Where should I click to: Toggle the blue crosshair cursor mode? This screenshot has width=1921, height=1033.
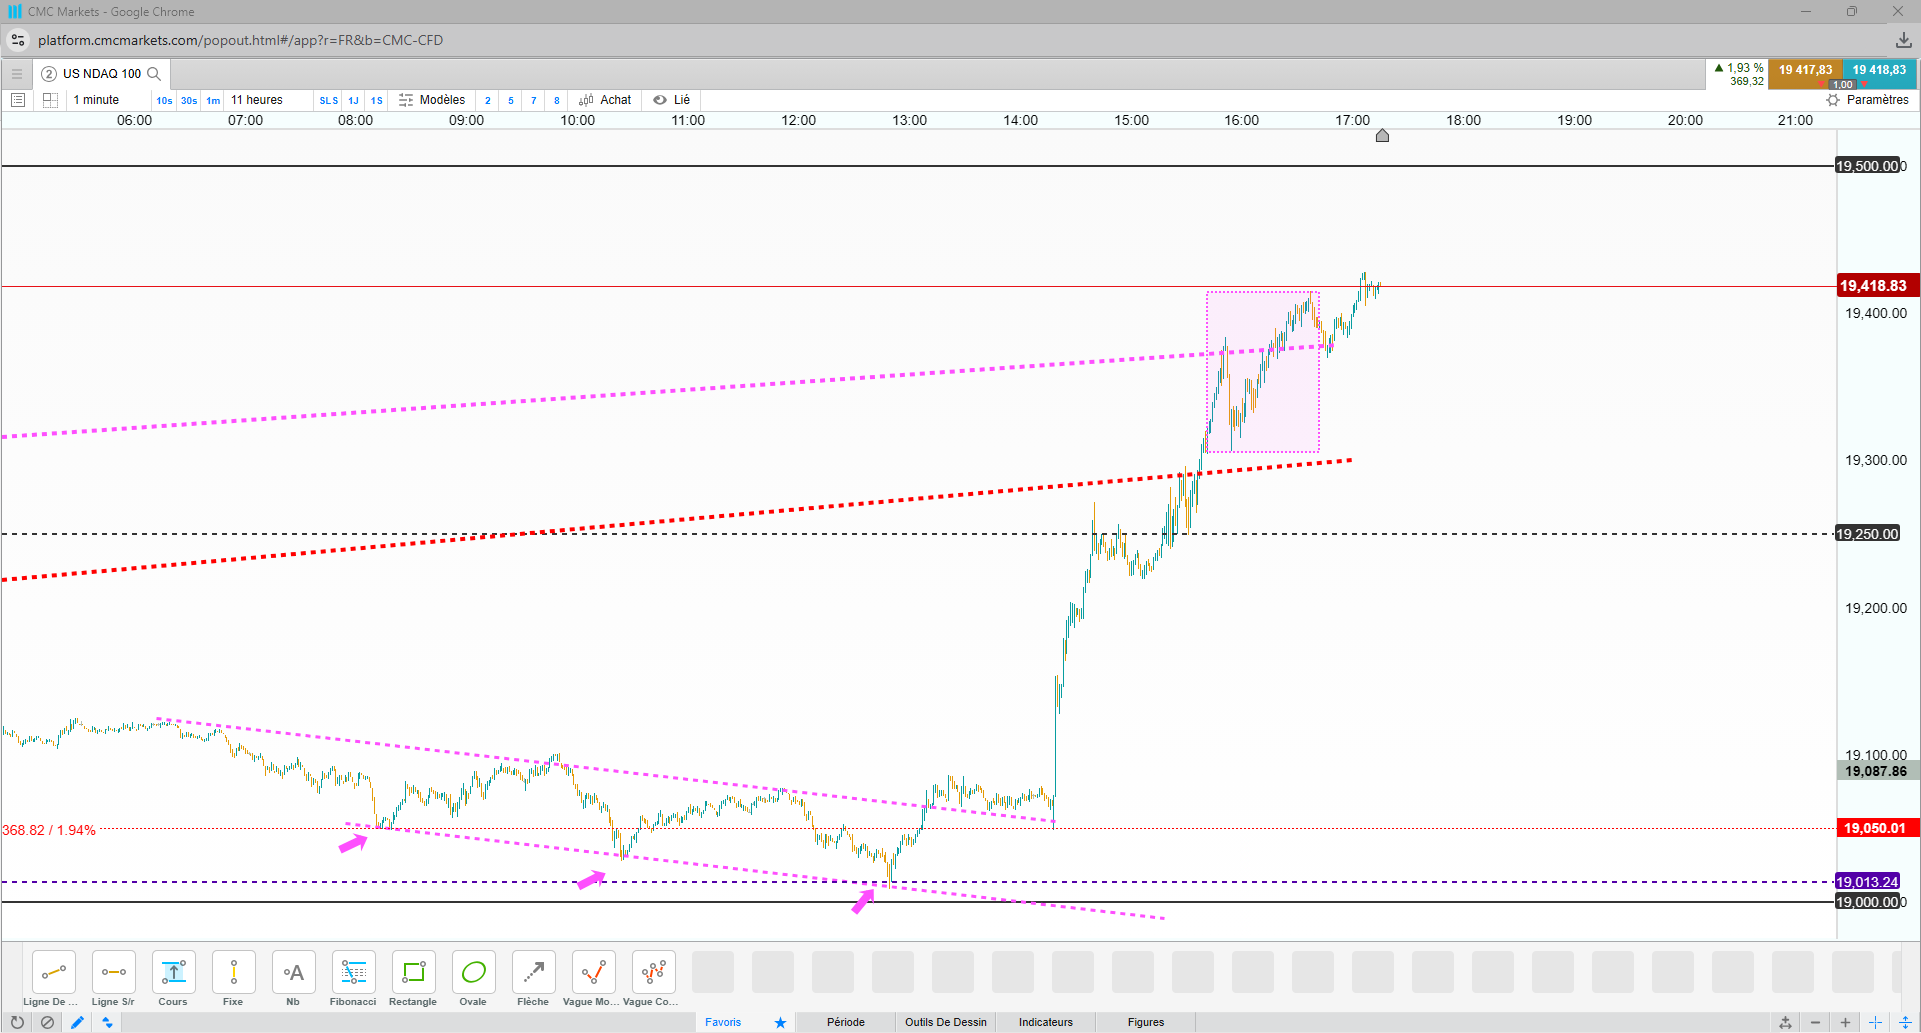tap(1875, 1022)
